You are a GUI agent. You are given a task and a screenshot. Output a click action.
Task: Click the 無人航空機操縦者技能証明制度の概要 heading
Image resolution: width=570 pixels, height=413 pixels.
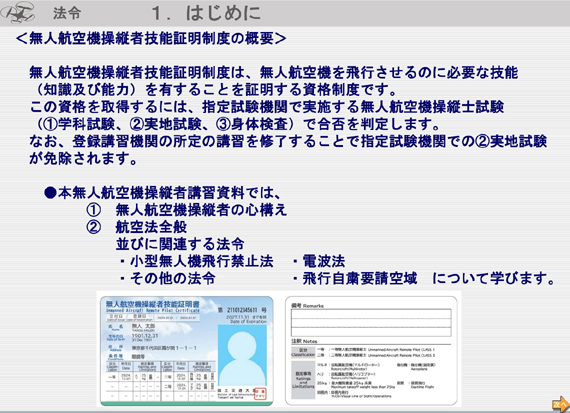point(151,38)
